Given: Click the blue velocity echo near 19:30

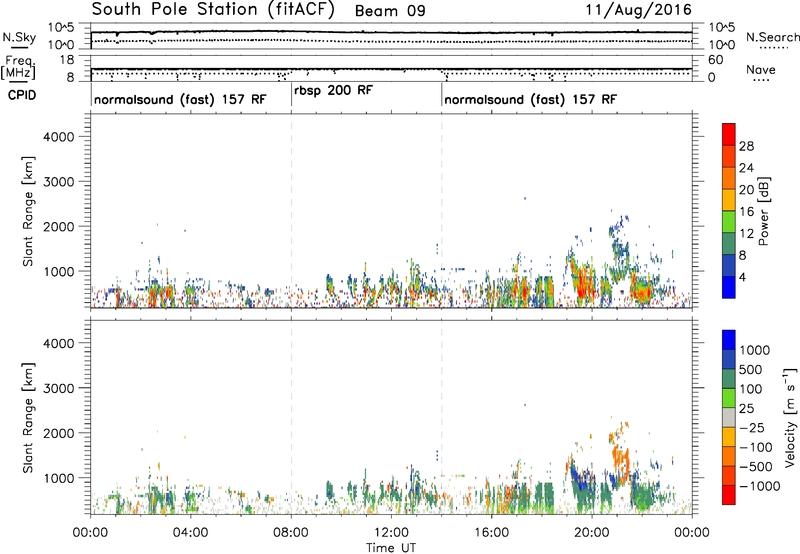Looking at the screenshot, I should (x=580, y=477).
